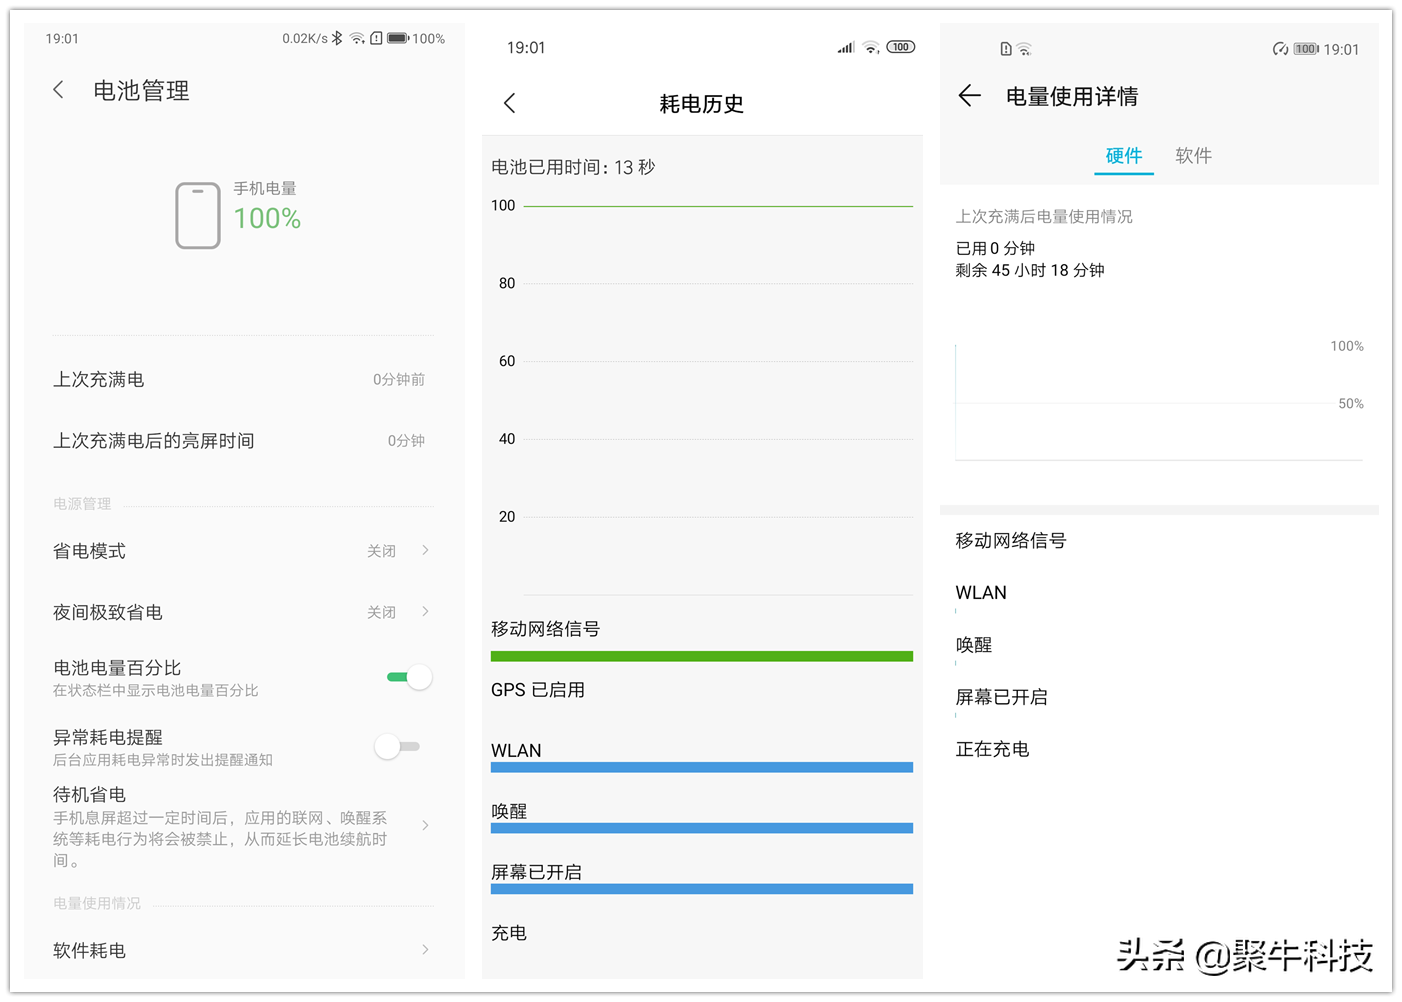Open 待机省电 setting
The width and height of the screenshot is (1402, 1002).
pyautogui.click(x=243, y=826)
